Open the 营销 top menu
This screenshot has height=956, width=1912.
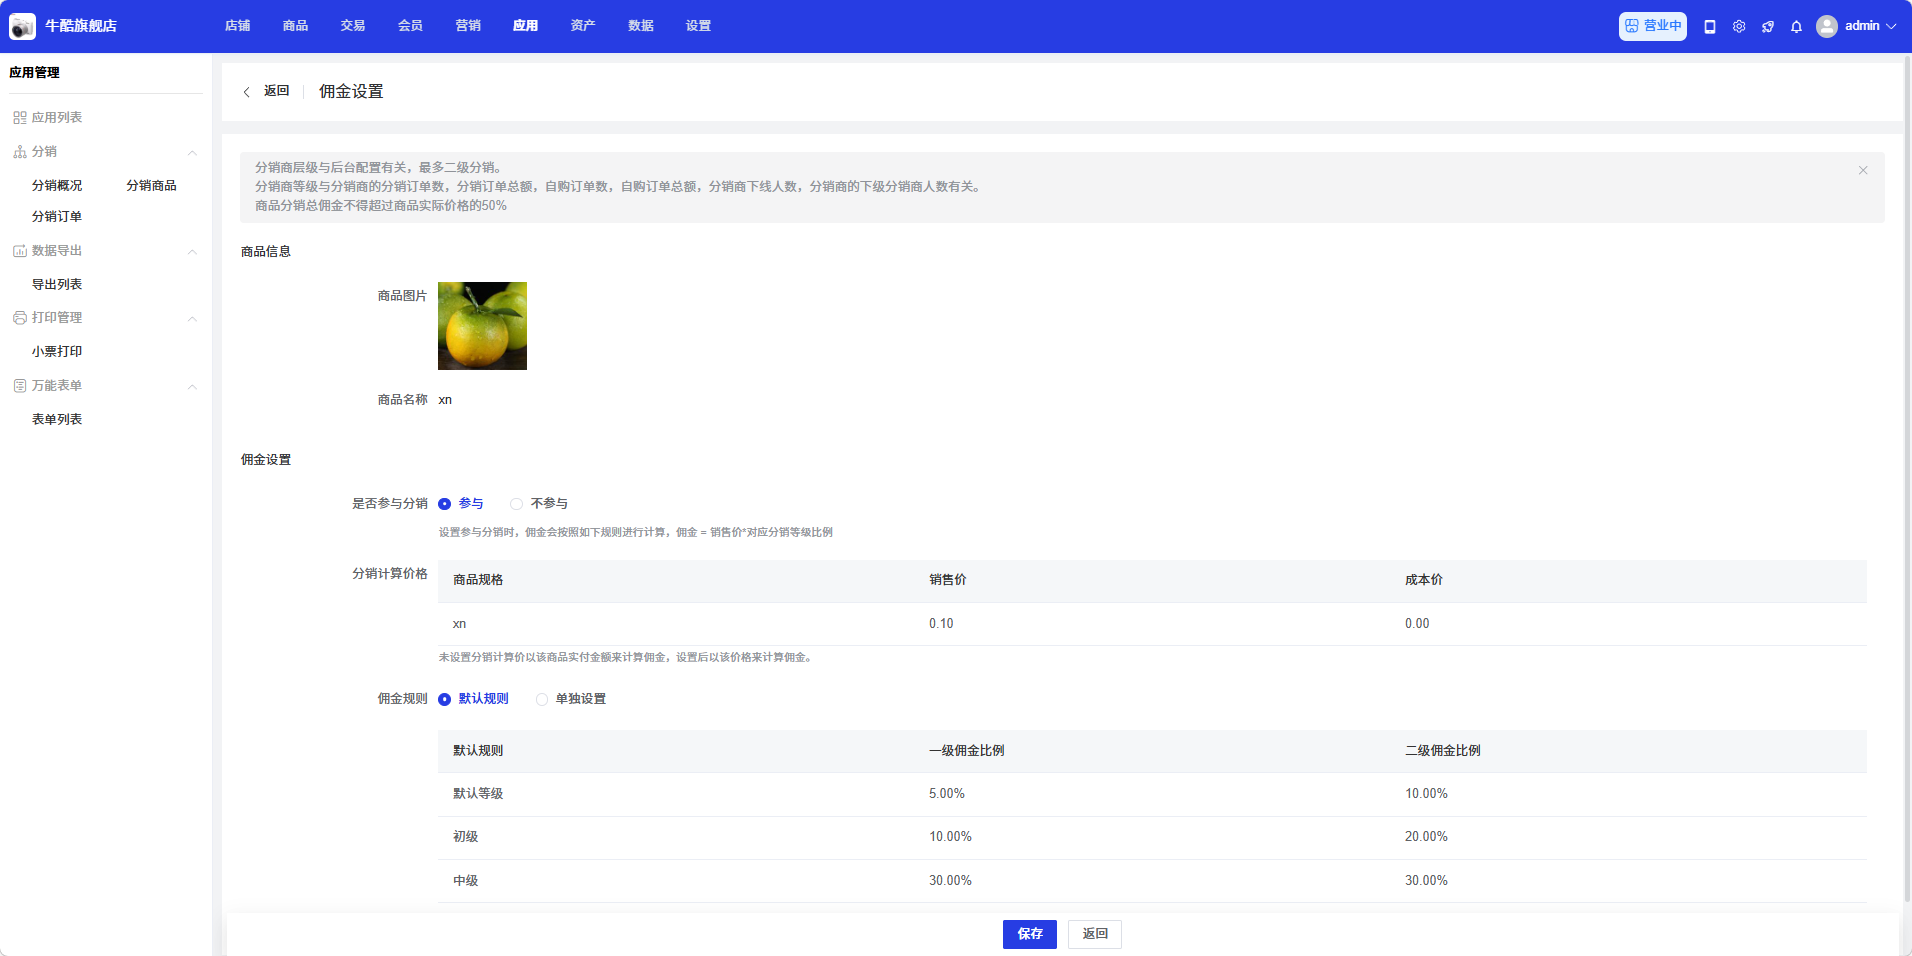pos(468,26)
